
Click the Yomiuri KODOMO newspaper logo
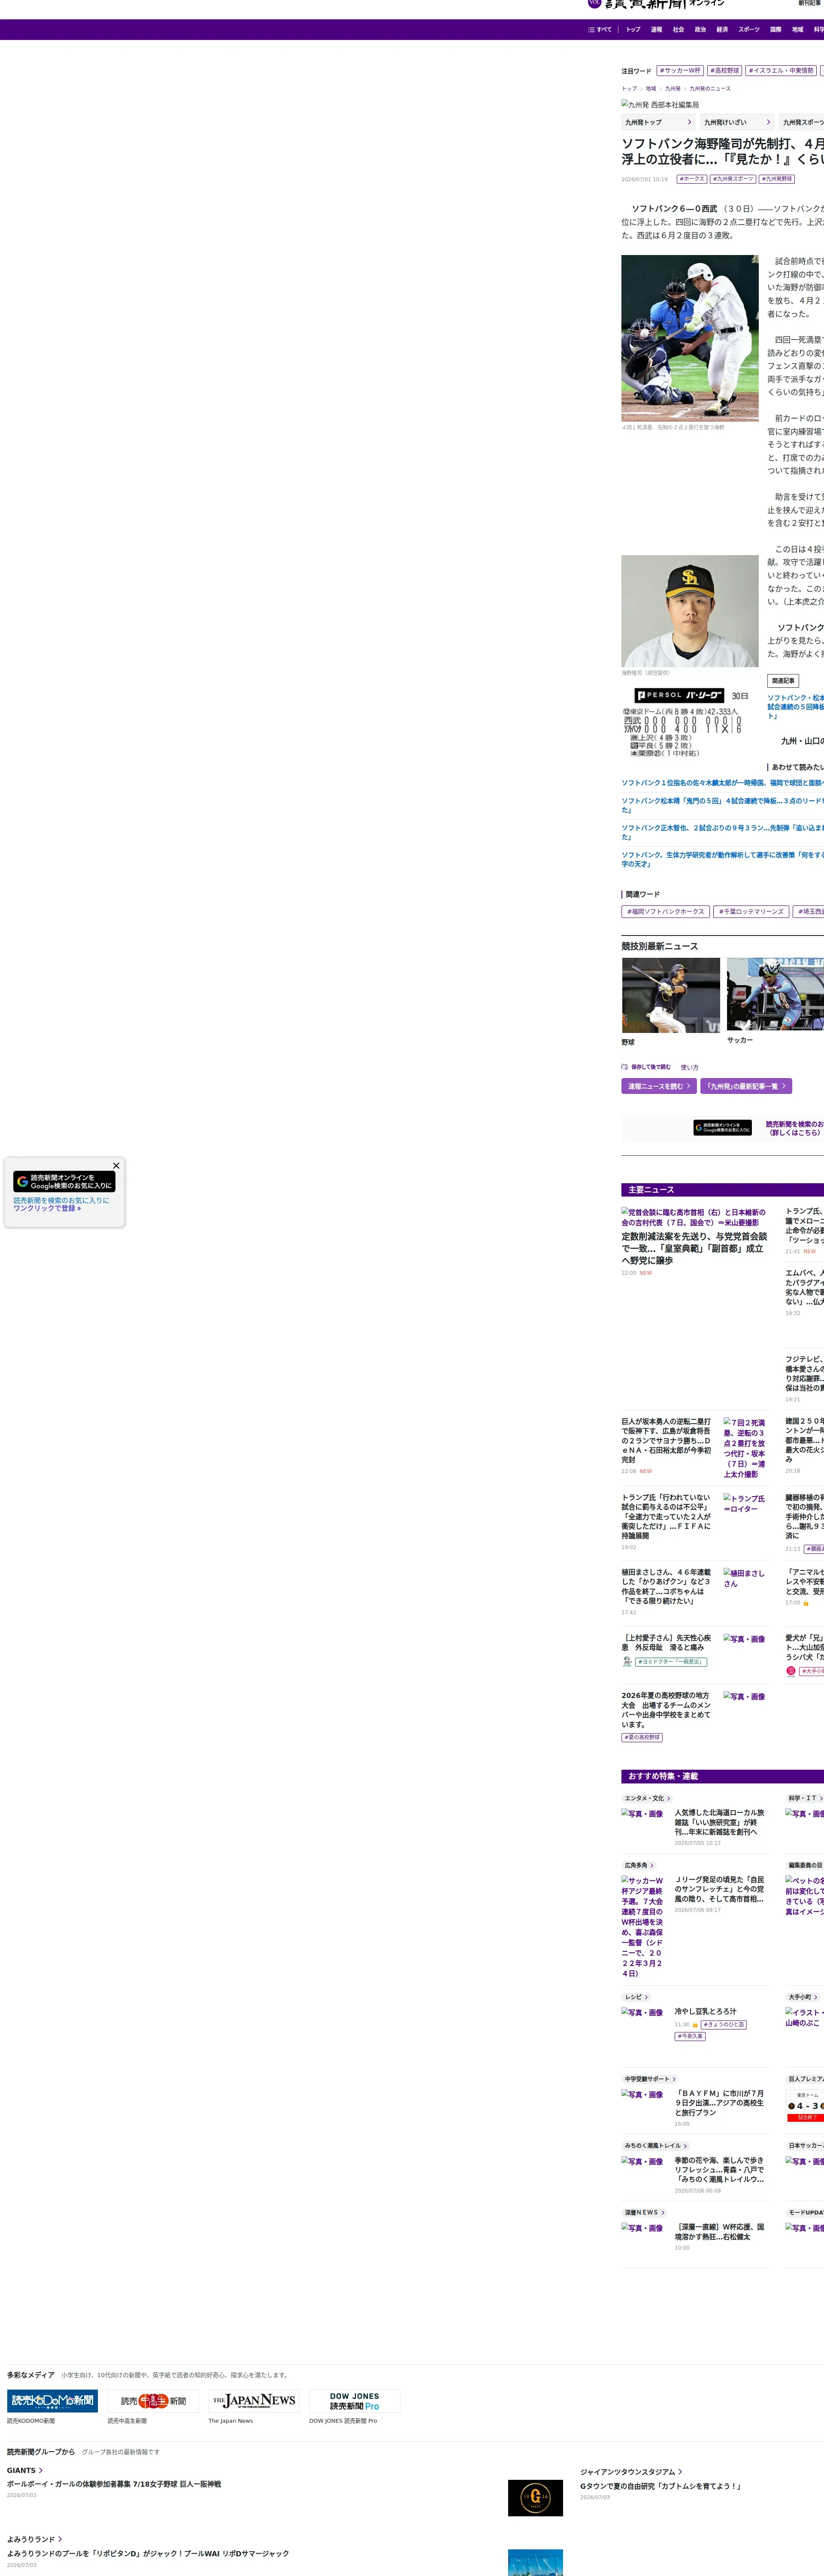coord(52,2400)
